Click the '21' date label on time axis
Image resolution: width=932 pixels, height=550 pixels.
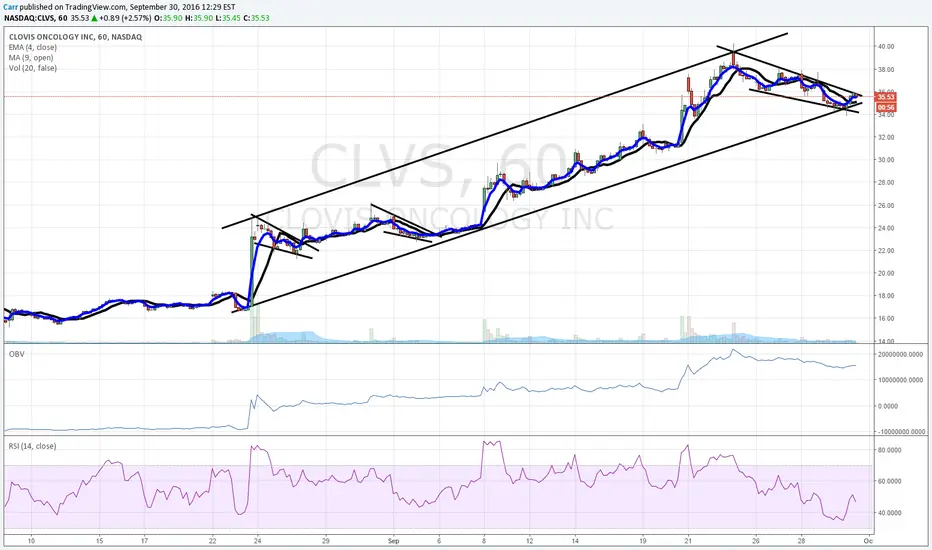tap(688, 541)
